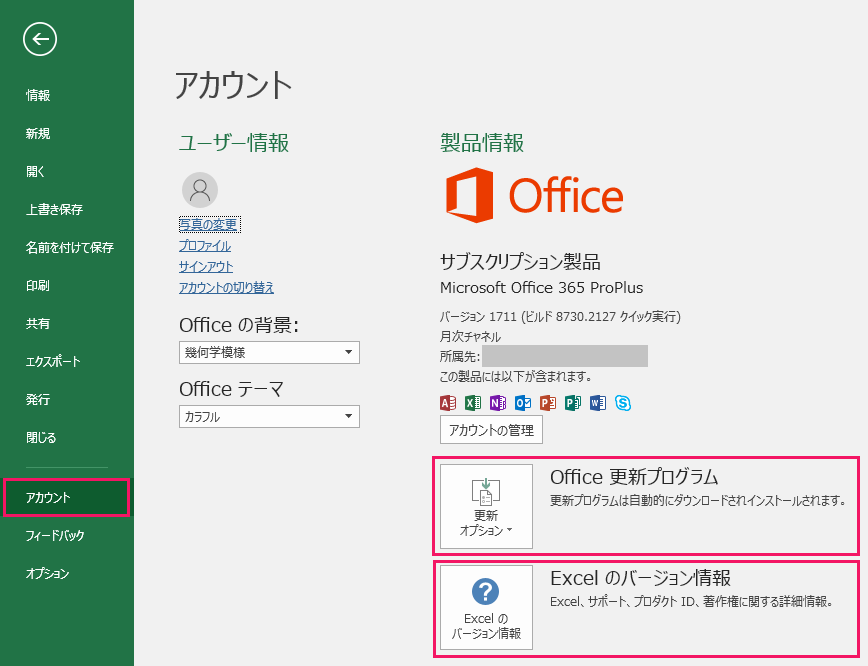Click the Publisher app icon

572,403
